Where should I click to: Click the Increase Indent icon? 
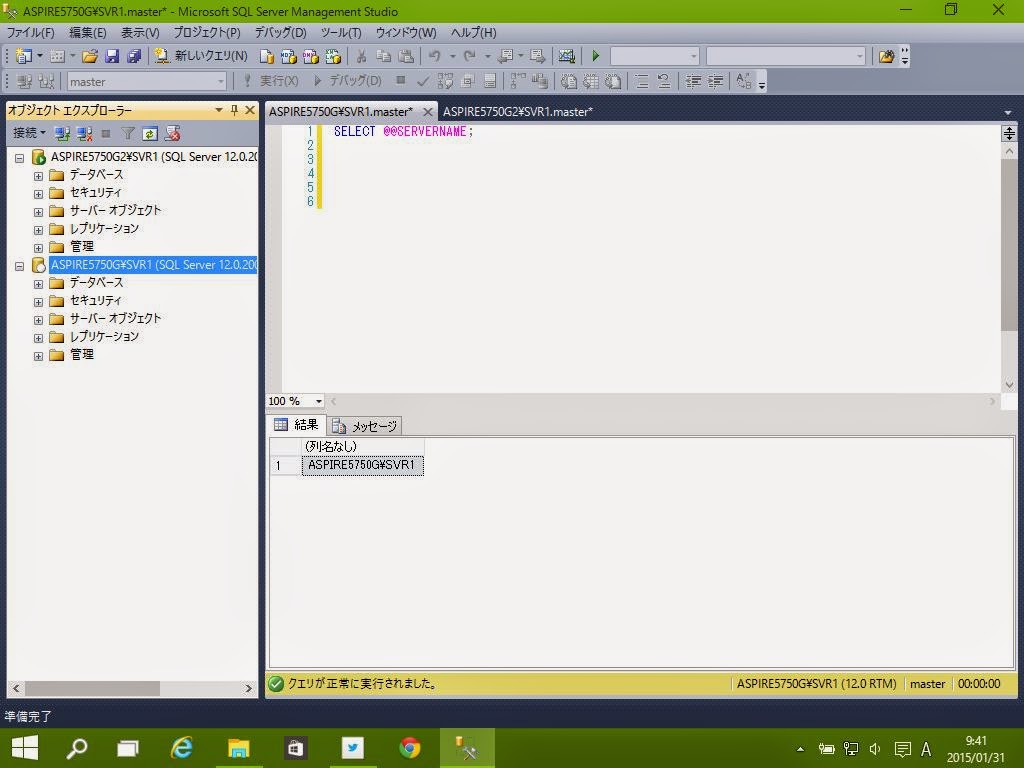pos(716,81)
